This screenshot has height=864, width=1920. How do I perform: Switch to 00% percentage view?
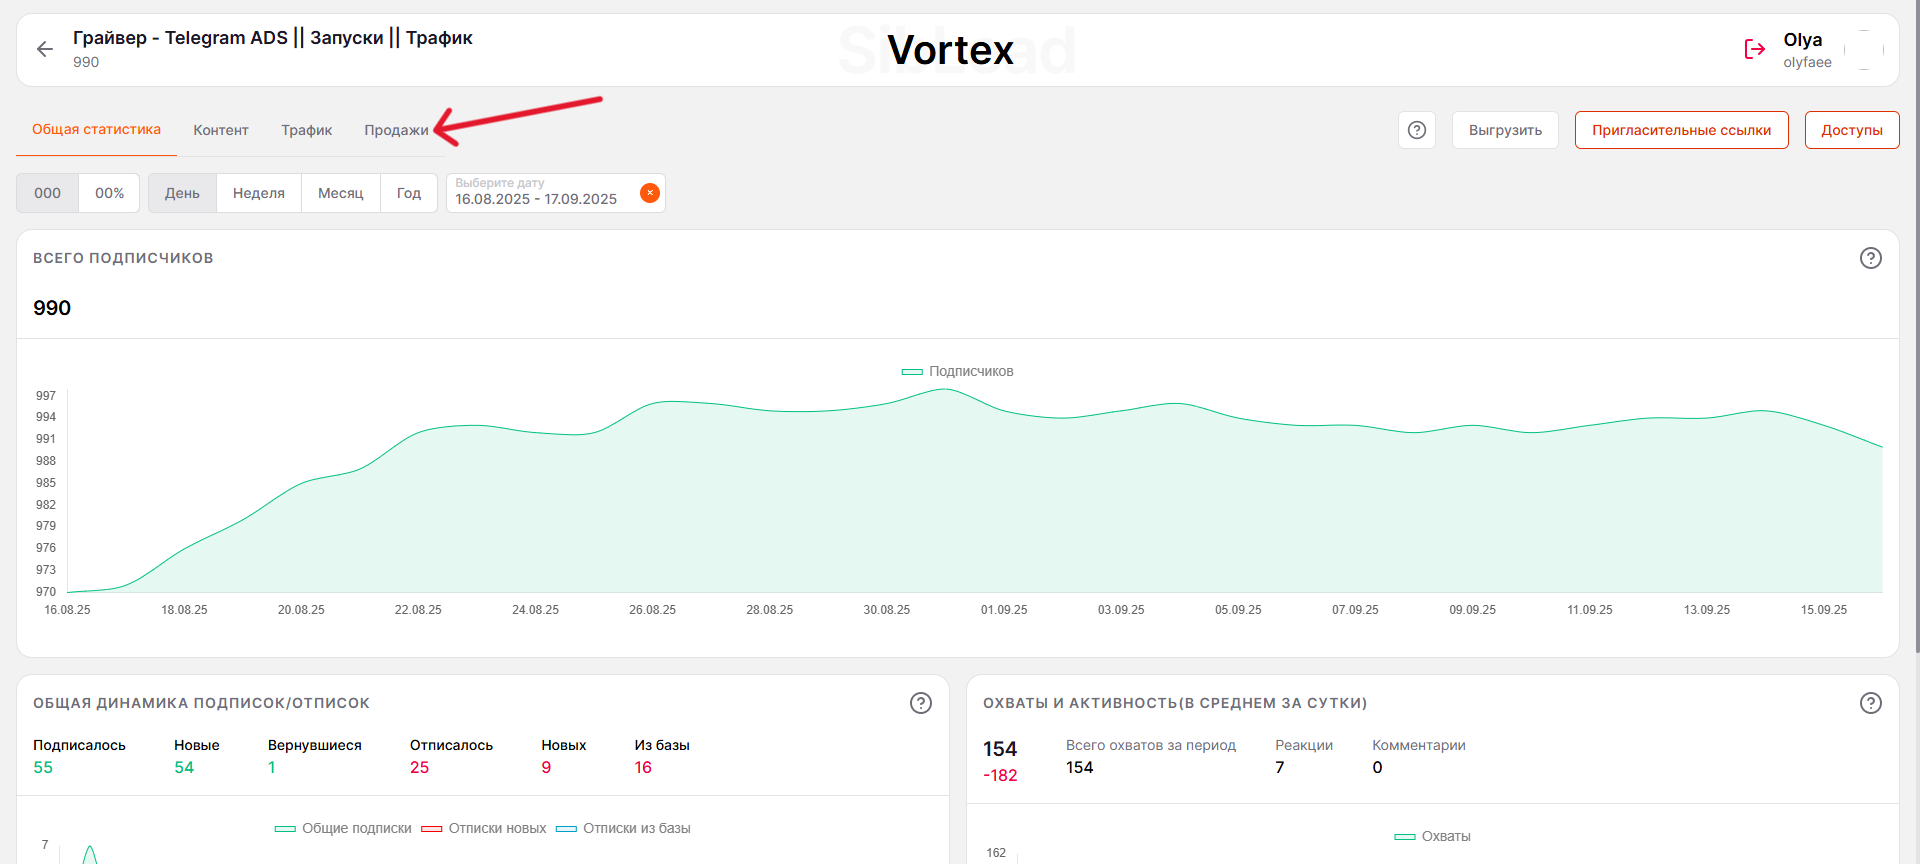[x=109, y=193]
